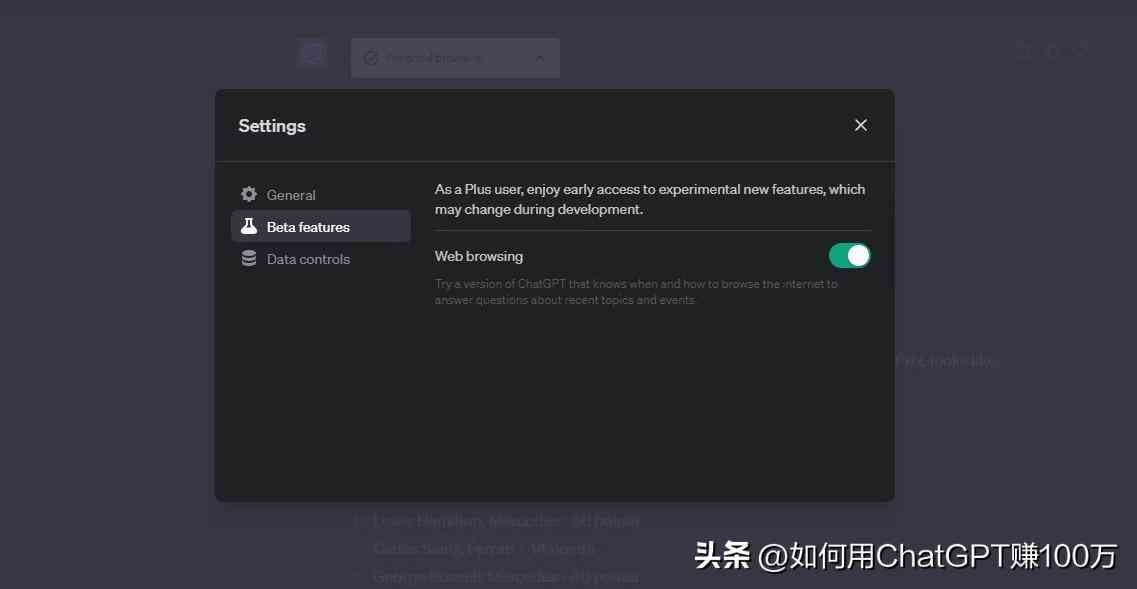Click the Beta features flask icon
The height and width of the screenshot is (589, 1137).
tap(249, 226)
